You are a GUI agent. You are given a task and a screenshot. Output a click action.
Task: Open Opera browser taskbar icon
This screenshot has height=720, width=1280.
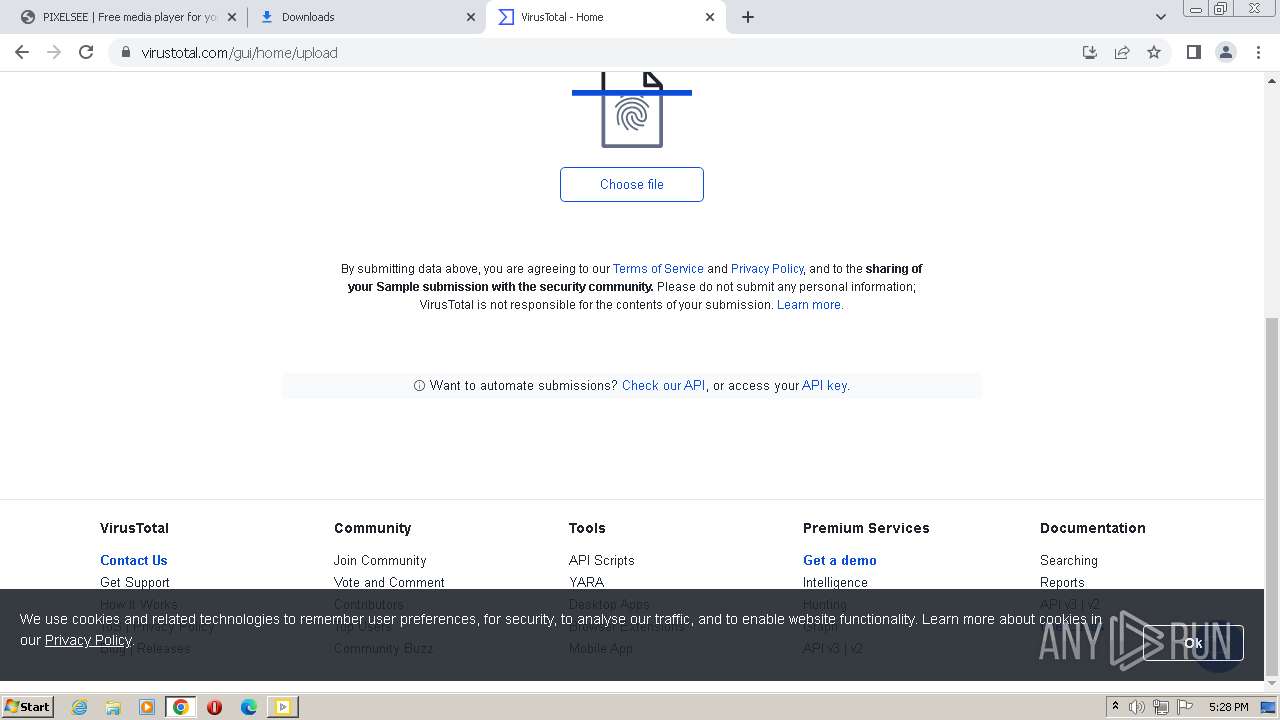214,707
